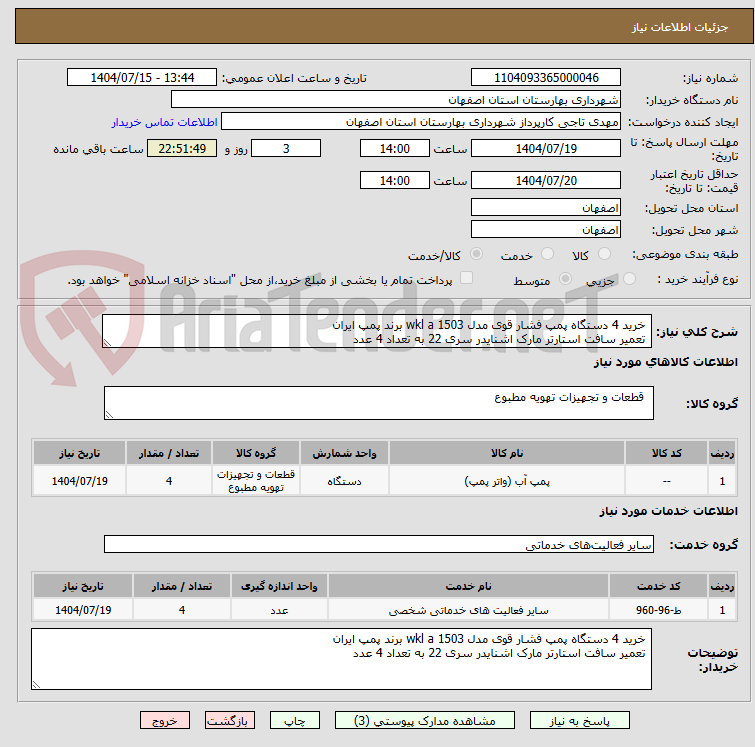755x747 pixels.
Task: Click the گروه کالا column header in goods table
Action: [x=256, y=453]
